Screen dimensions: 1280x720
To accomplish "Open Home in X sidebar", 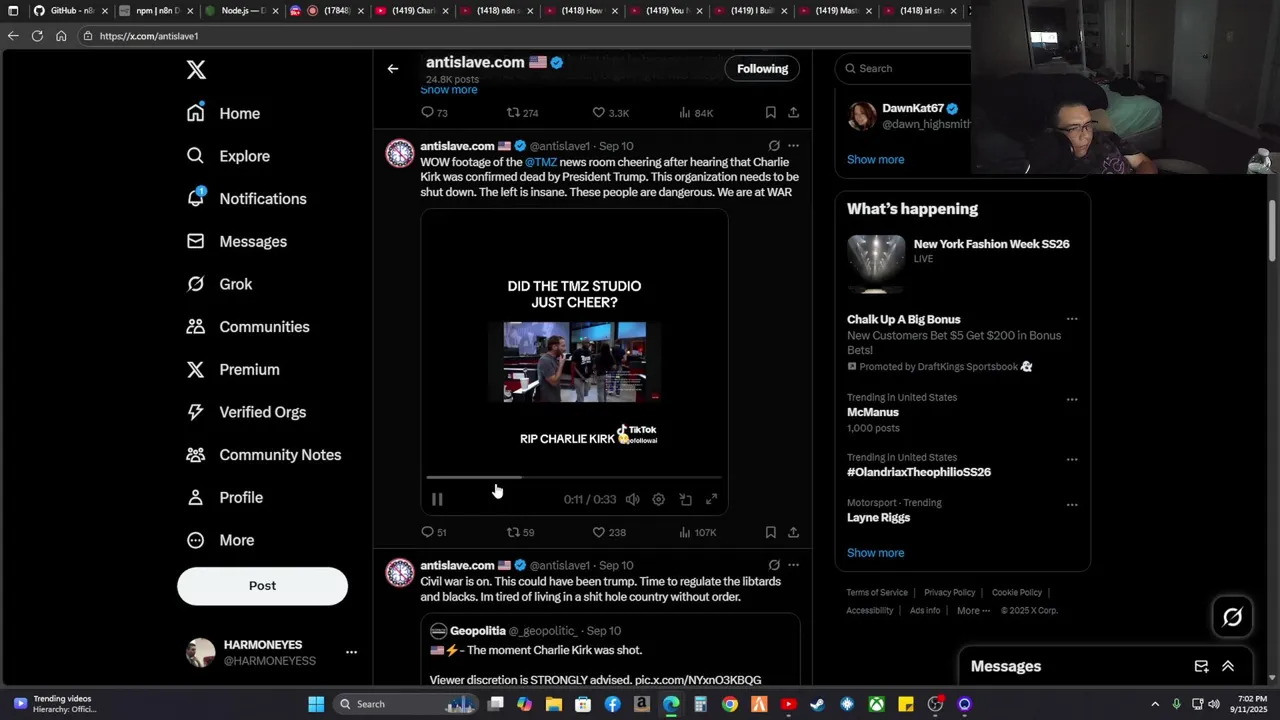I will [x=223, y=113].
